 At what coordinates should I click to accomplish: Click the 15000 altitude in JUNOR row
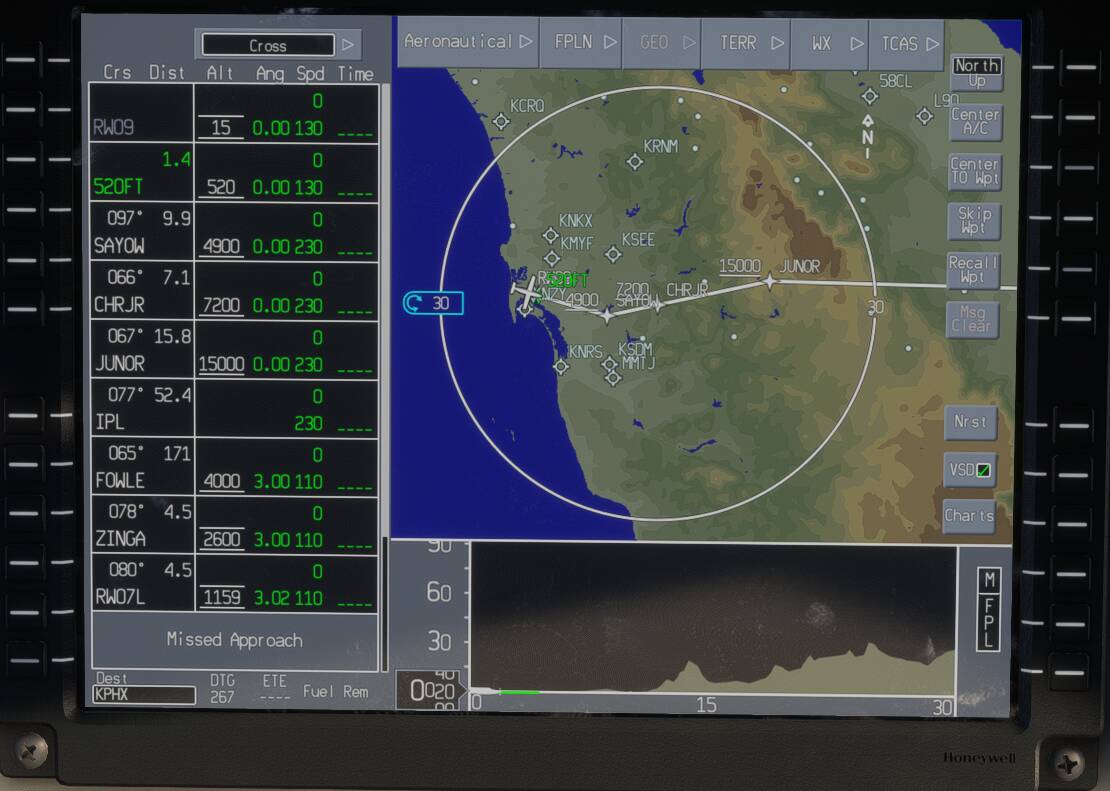221,364
